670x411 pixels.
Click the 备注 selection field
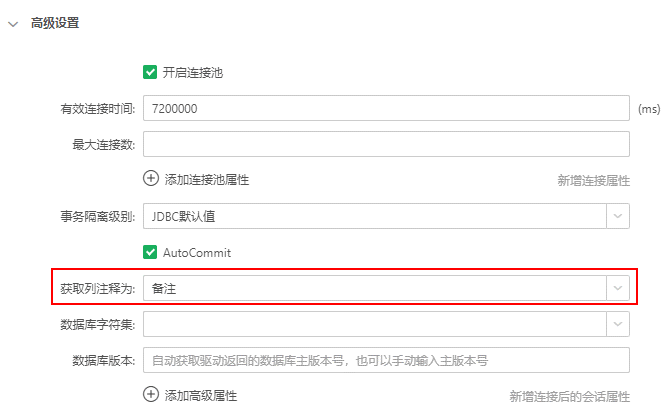pos(374,288)
